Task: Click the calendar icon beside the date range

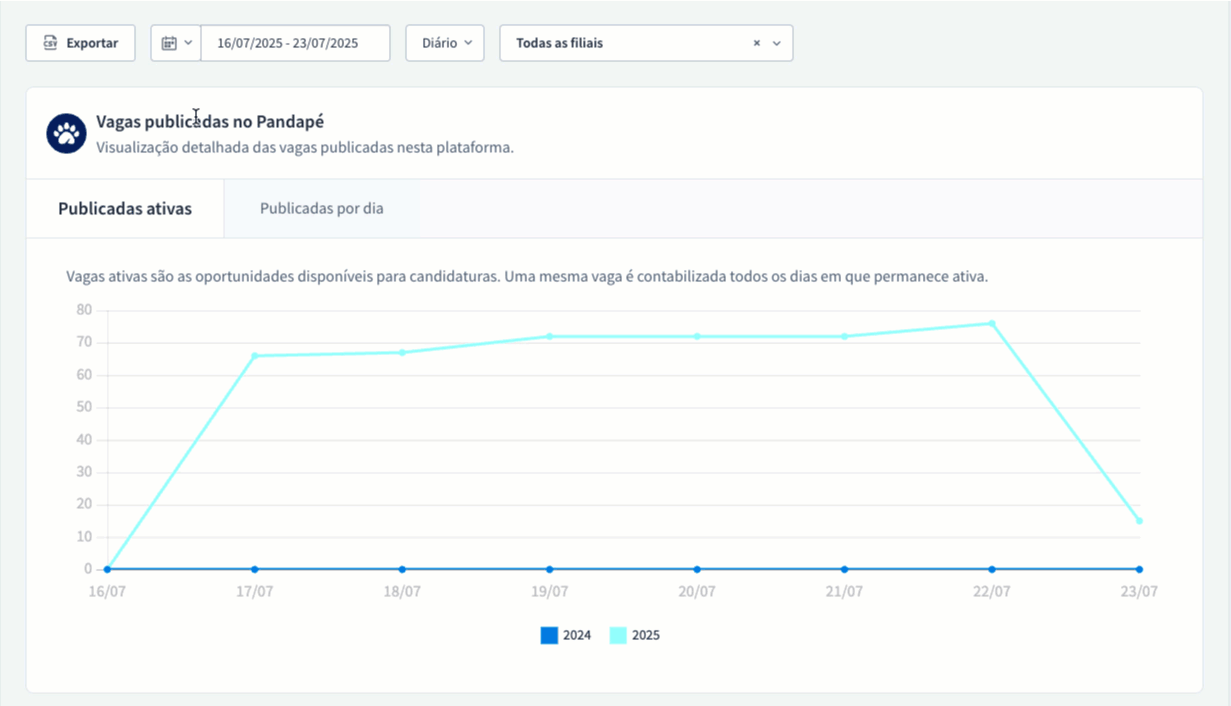Action: point(168,43)
